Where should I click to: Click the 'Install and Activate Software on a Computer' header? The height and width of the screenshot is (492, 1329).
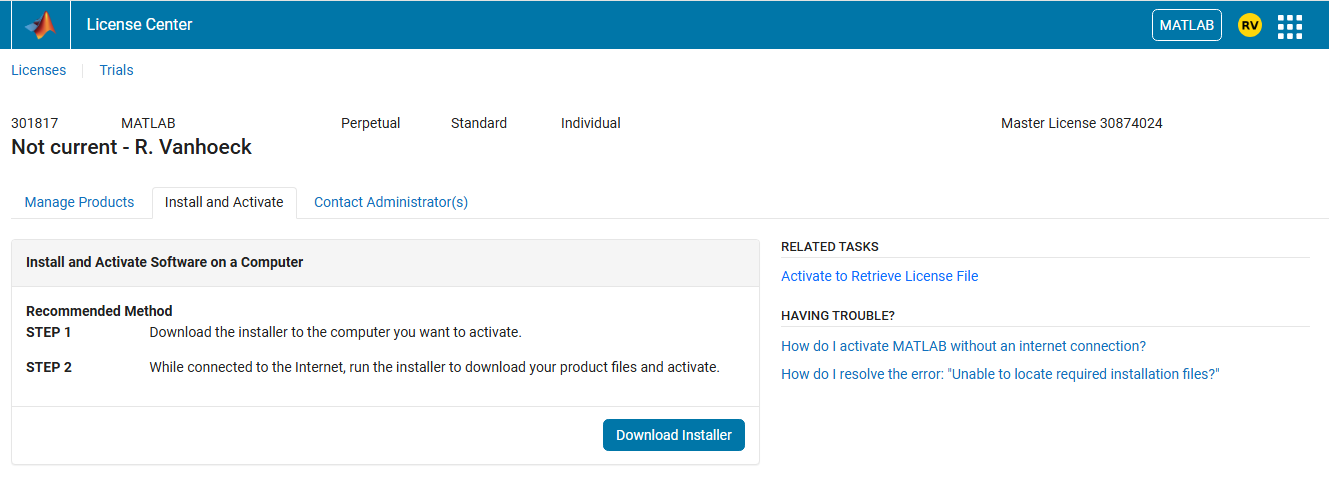[164, 262]
